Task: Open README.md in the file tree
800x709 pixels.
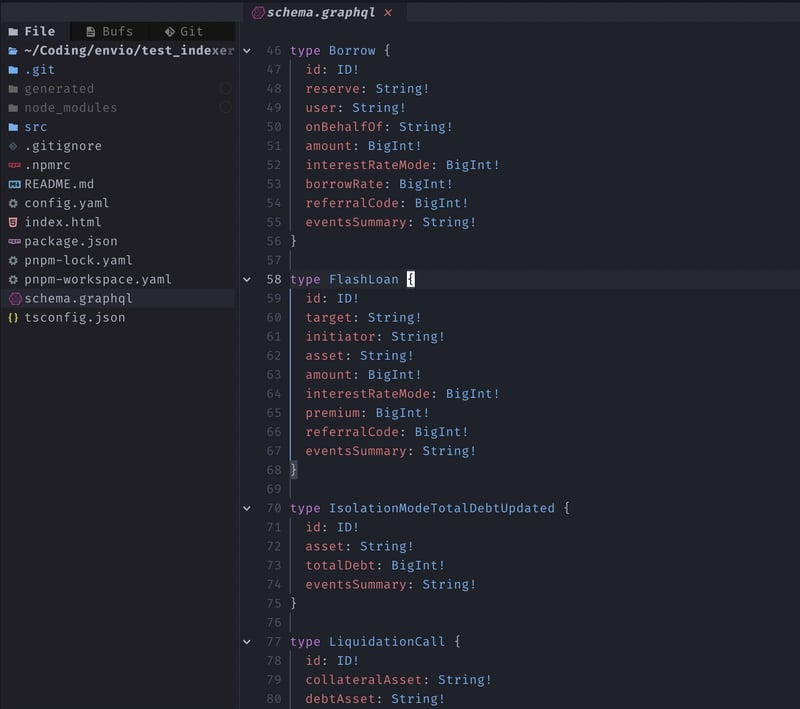Action: click(59, 184)
